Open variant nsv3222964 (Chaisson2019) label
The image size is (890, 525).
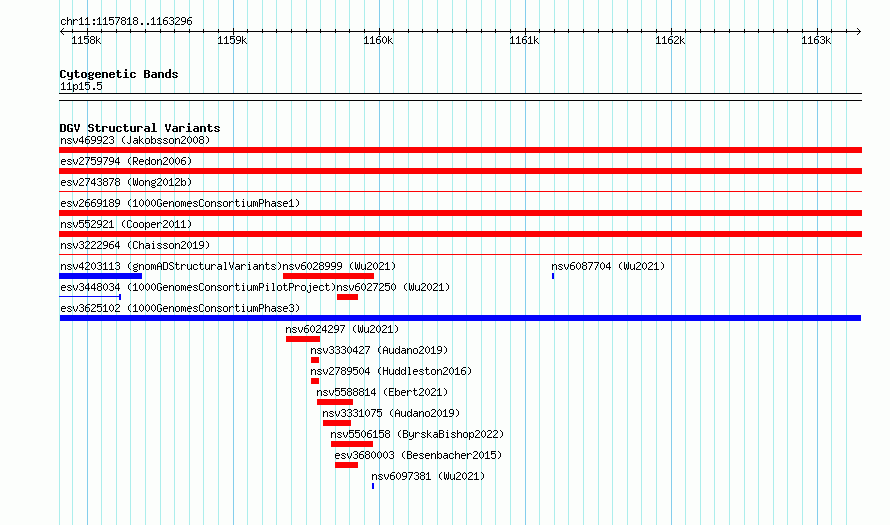click(135, 245)
